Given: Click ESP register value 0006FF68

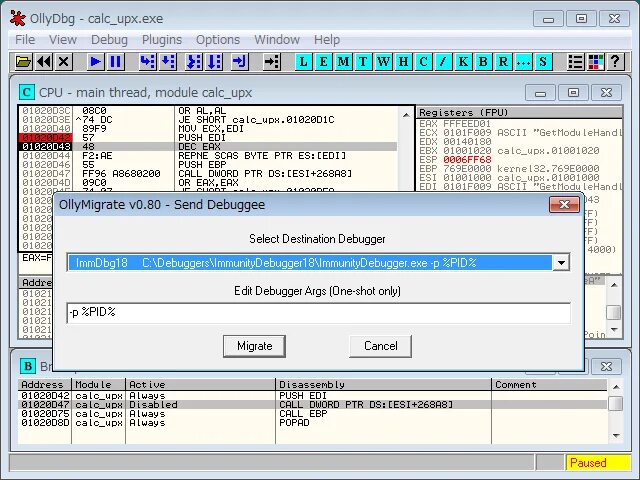Looking at the screenshot, I should click(467, 160).
